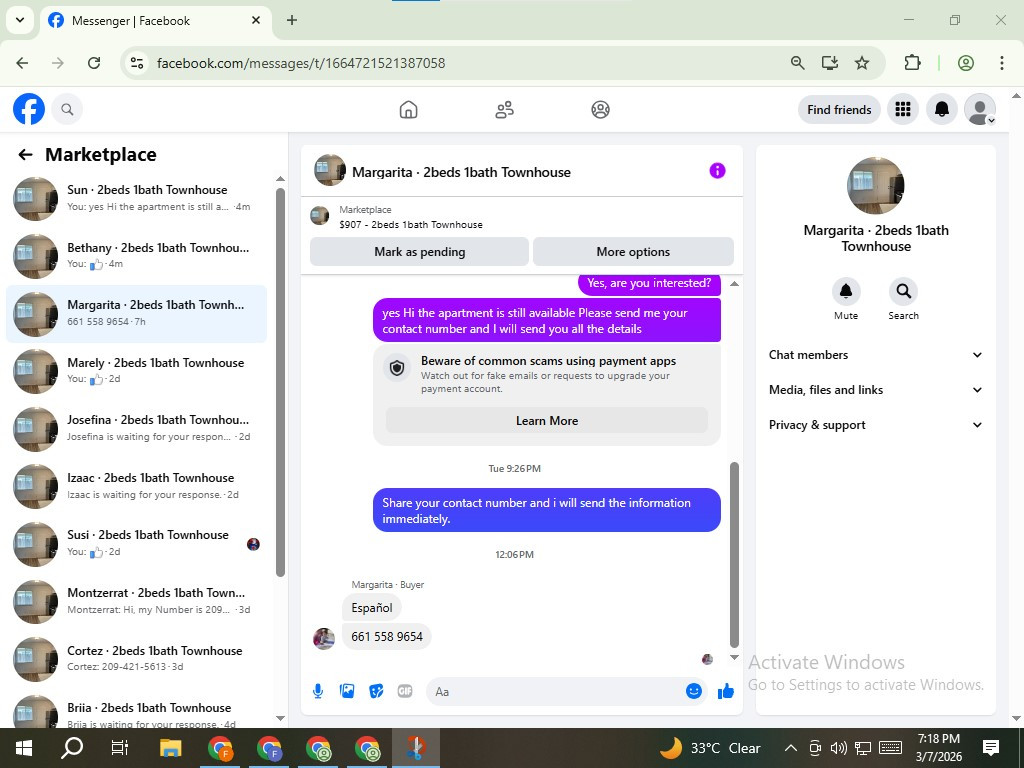Go to the Home feed icon
This screenshot has height=768, width=1024.
(408, 110)
